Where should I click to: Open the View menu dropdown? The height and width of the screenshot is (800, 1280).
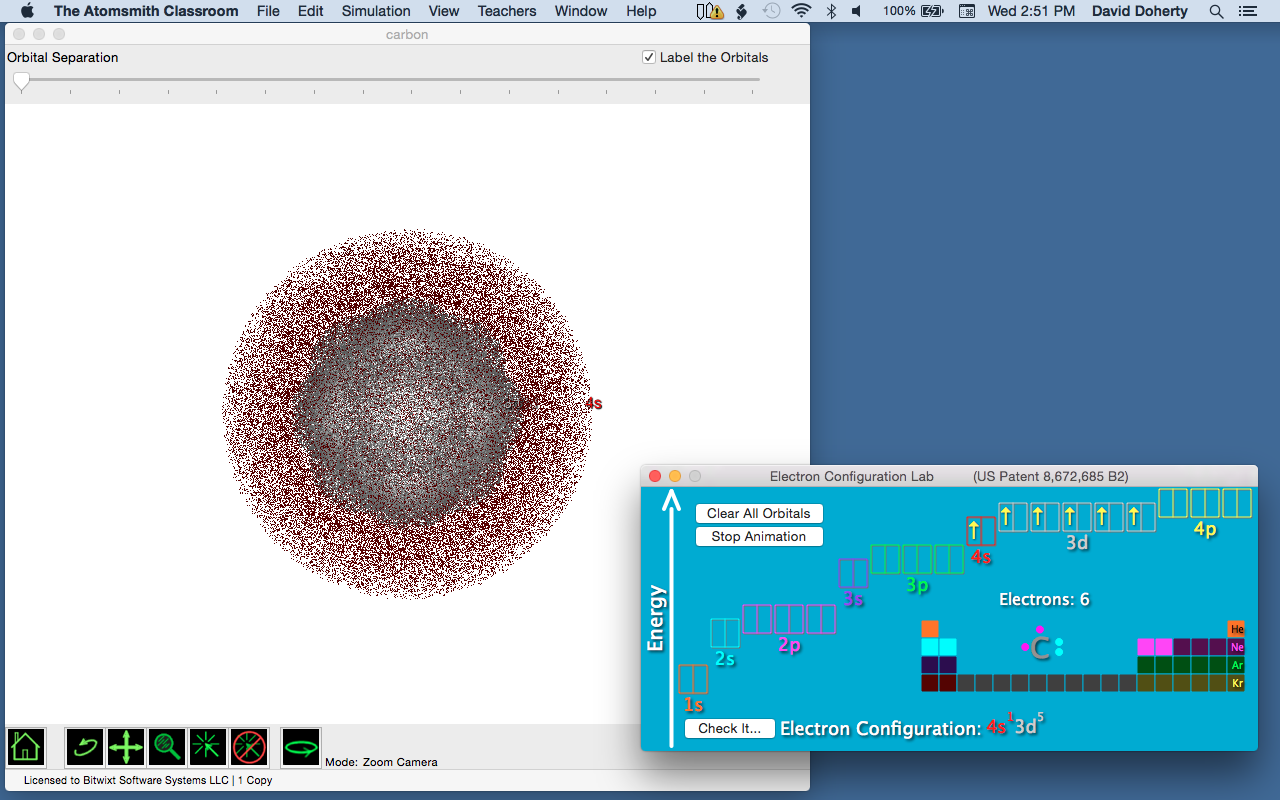coord(443,11)
